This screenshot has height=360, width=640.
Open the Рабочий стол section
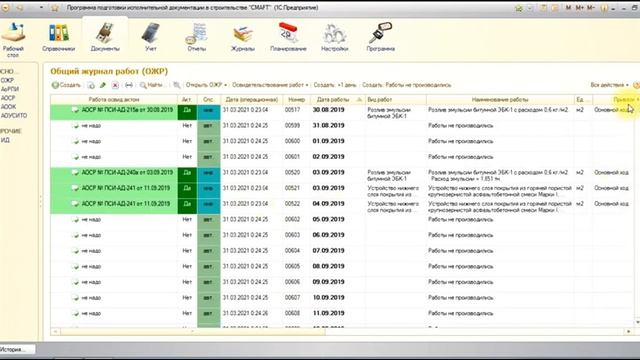pyautogui.click(x=13, y=40)
